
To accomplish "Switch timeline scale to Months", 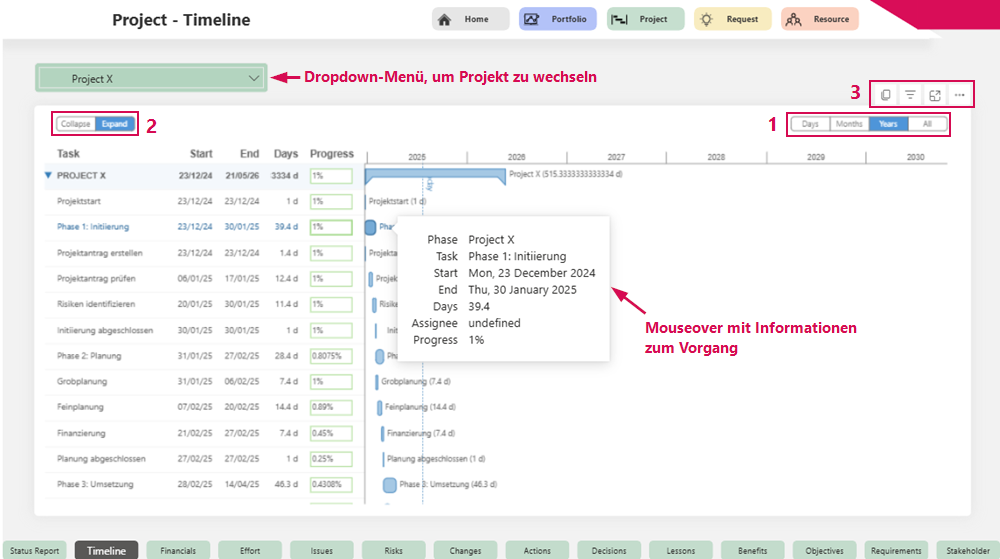I will pos(849,124).
